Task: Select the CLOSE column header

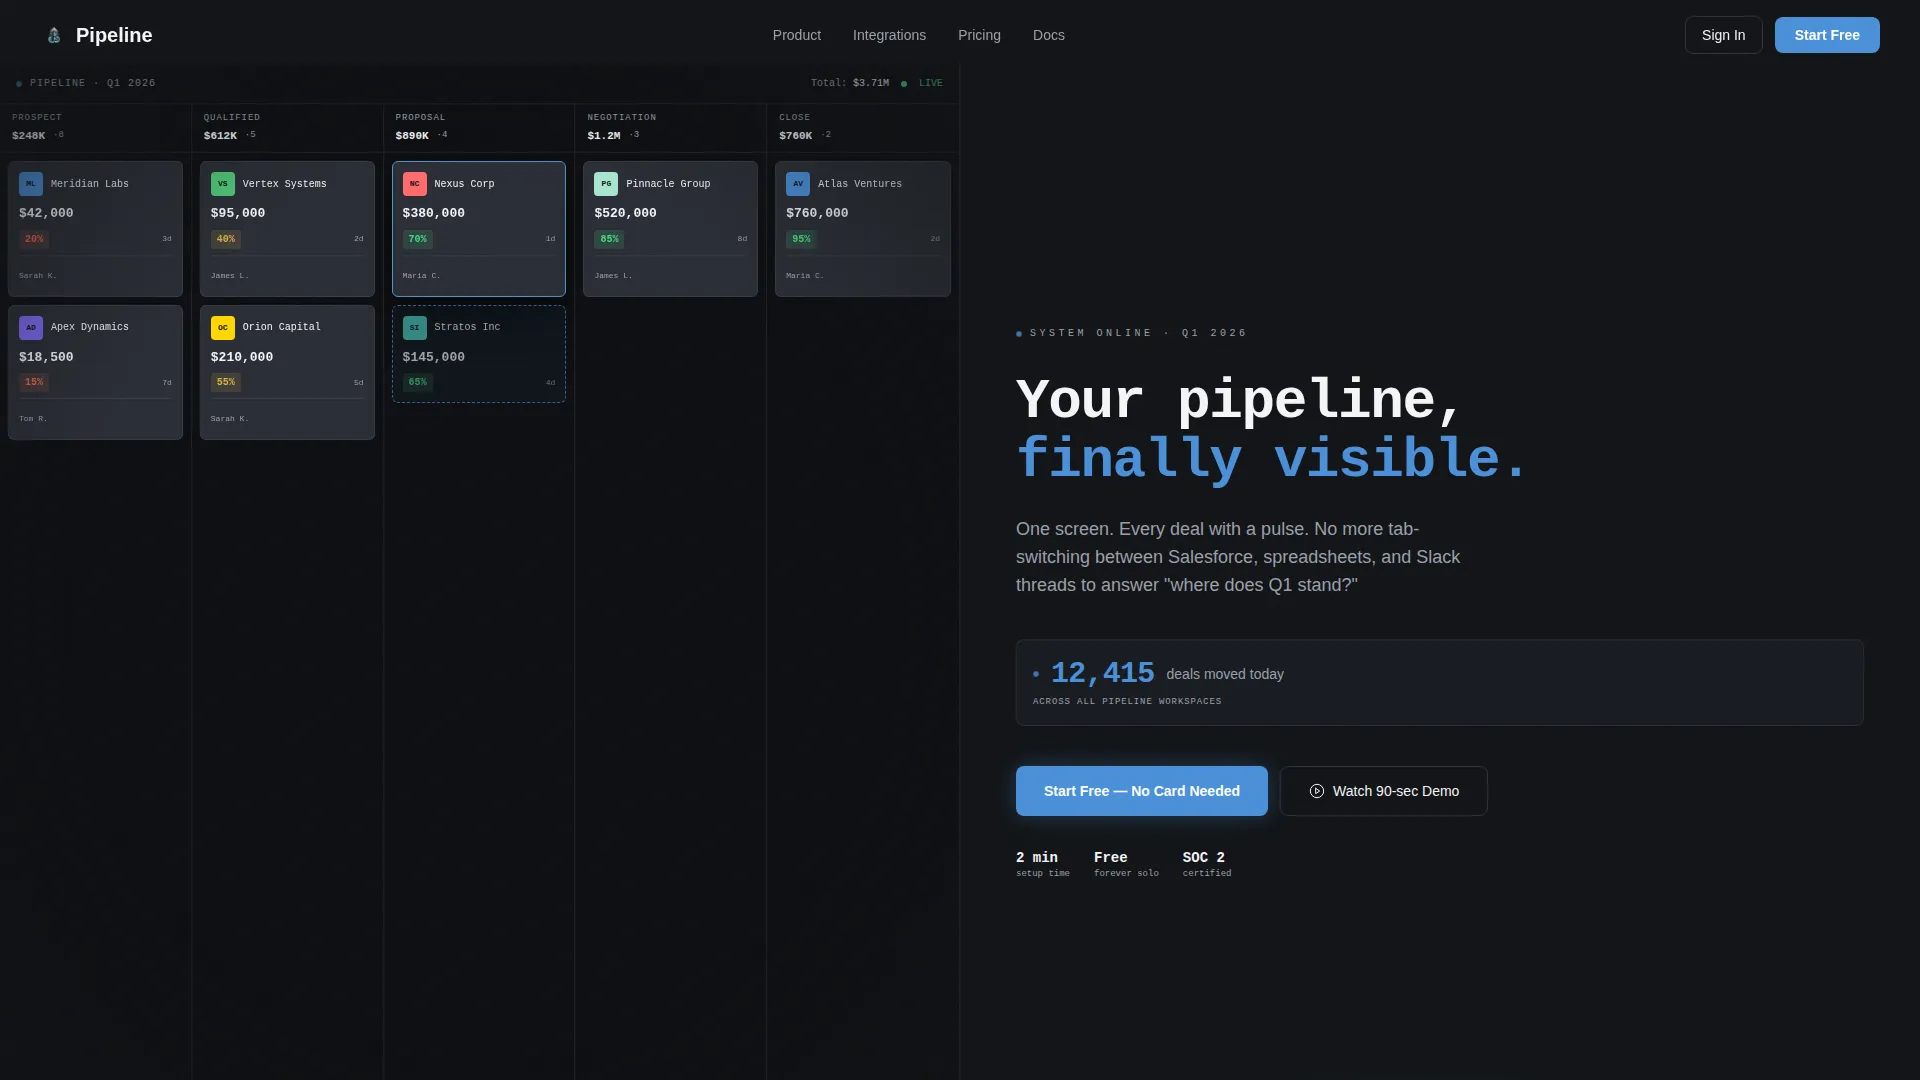Action: click(795, 118)
